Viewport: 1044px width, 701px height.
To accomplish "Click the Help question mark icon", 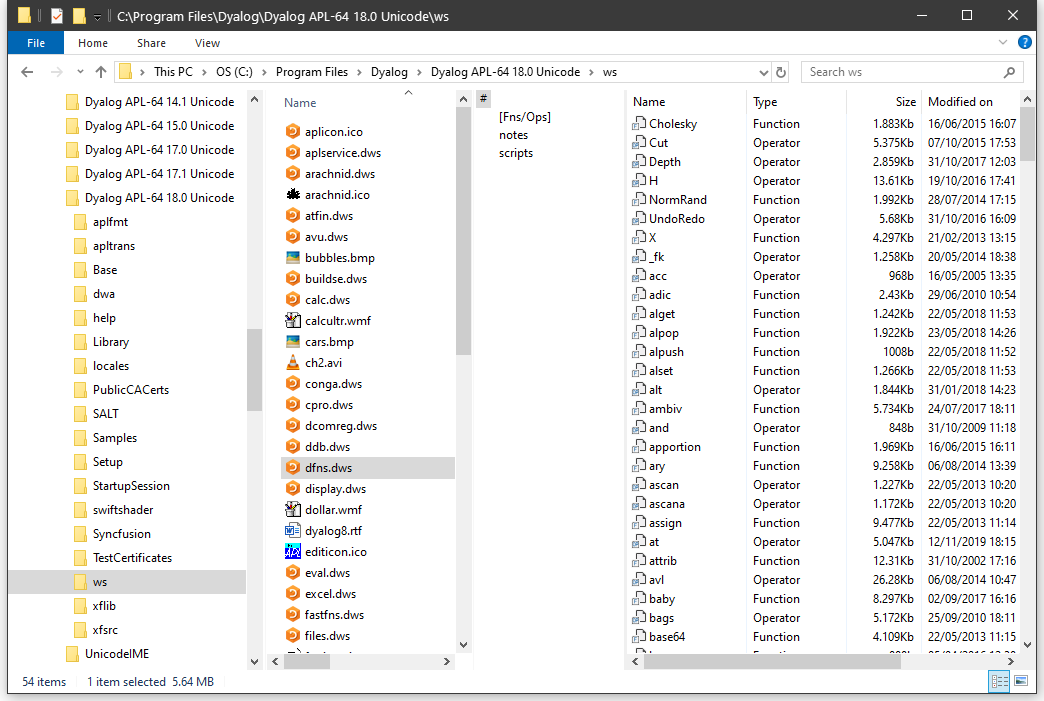I will coord(1025,43).
